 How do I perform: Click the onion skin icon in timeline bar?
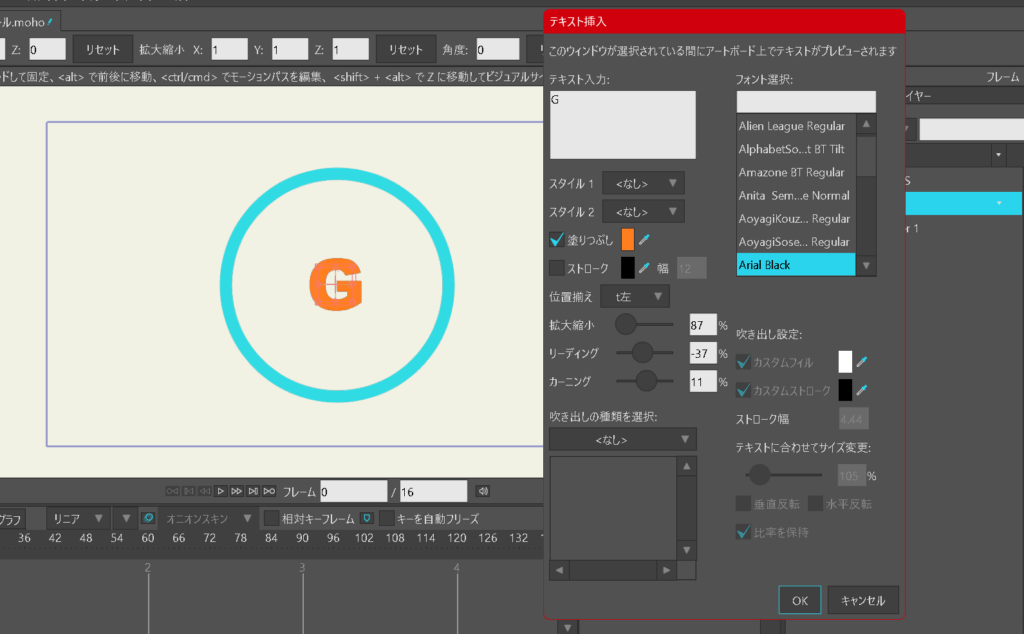click(148, 519)
